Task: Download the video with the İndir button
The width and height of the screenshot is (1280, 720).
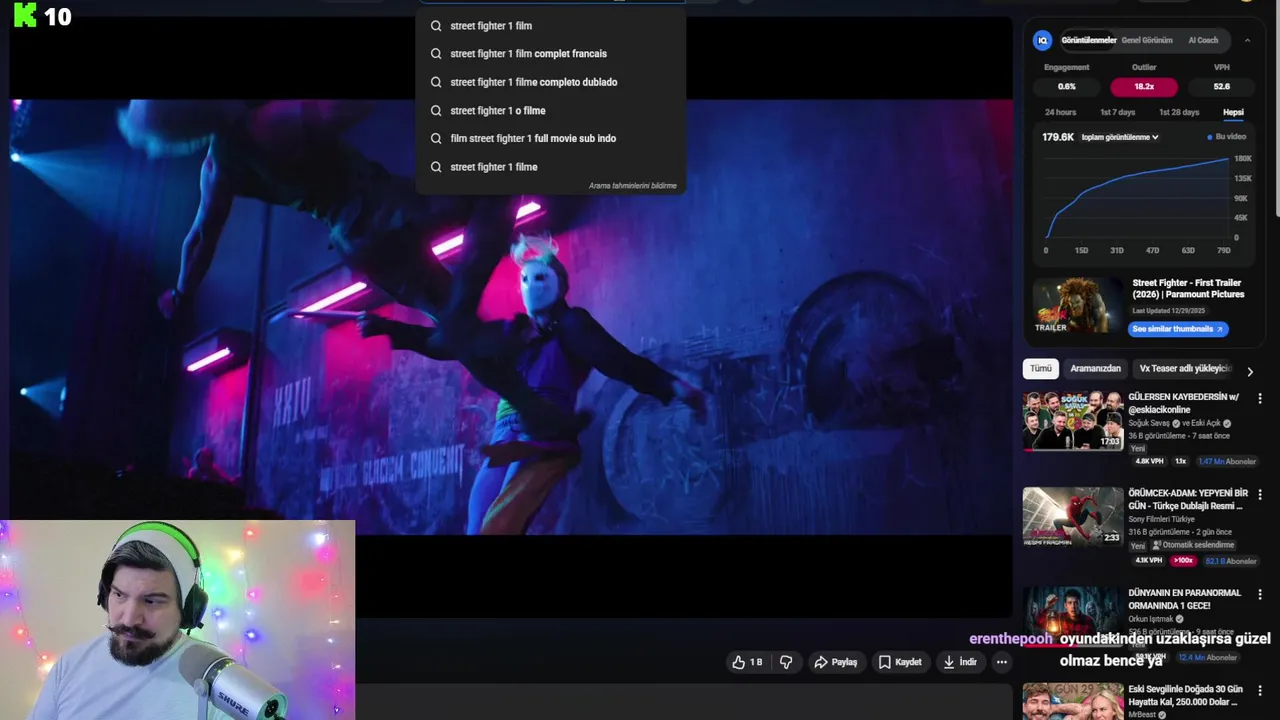Action: (x=960, y=662)
